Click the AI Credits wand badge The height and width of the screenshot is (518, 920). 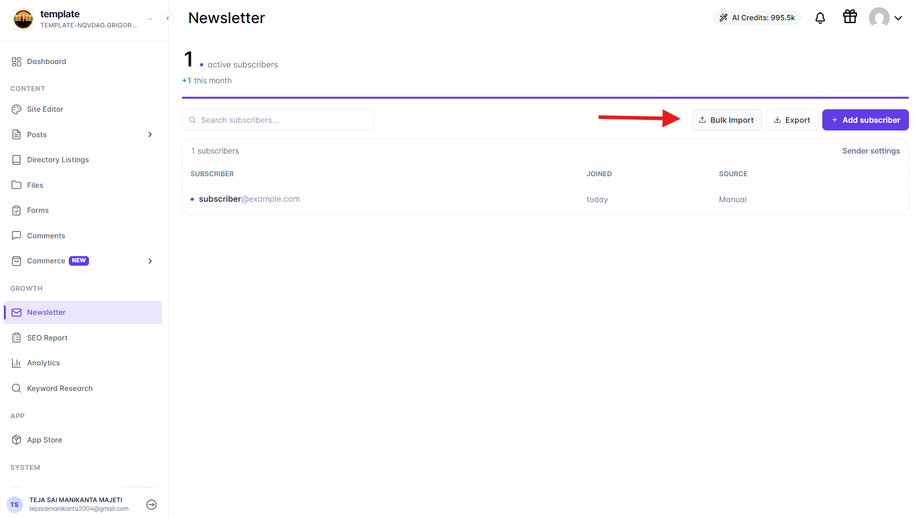tap(757, 18)
